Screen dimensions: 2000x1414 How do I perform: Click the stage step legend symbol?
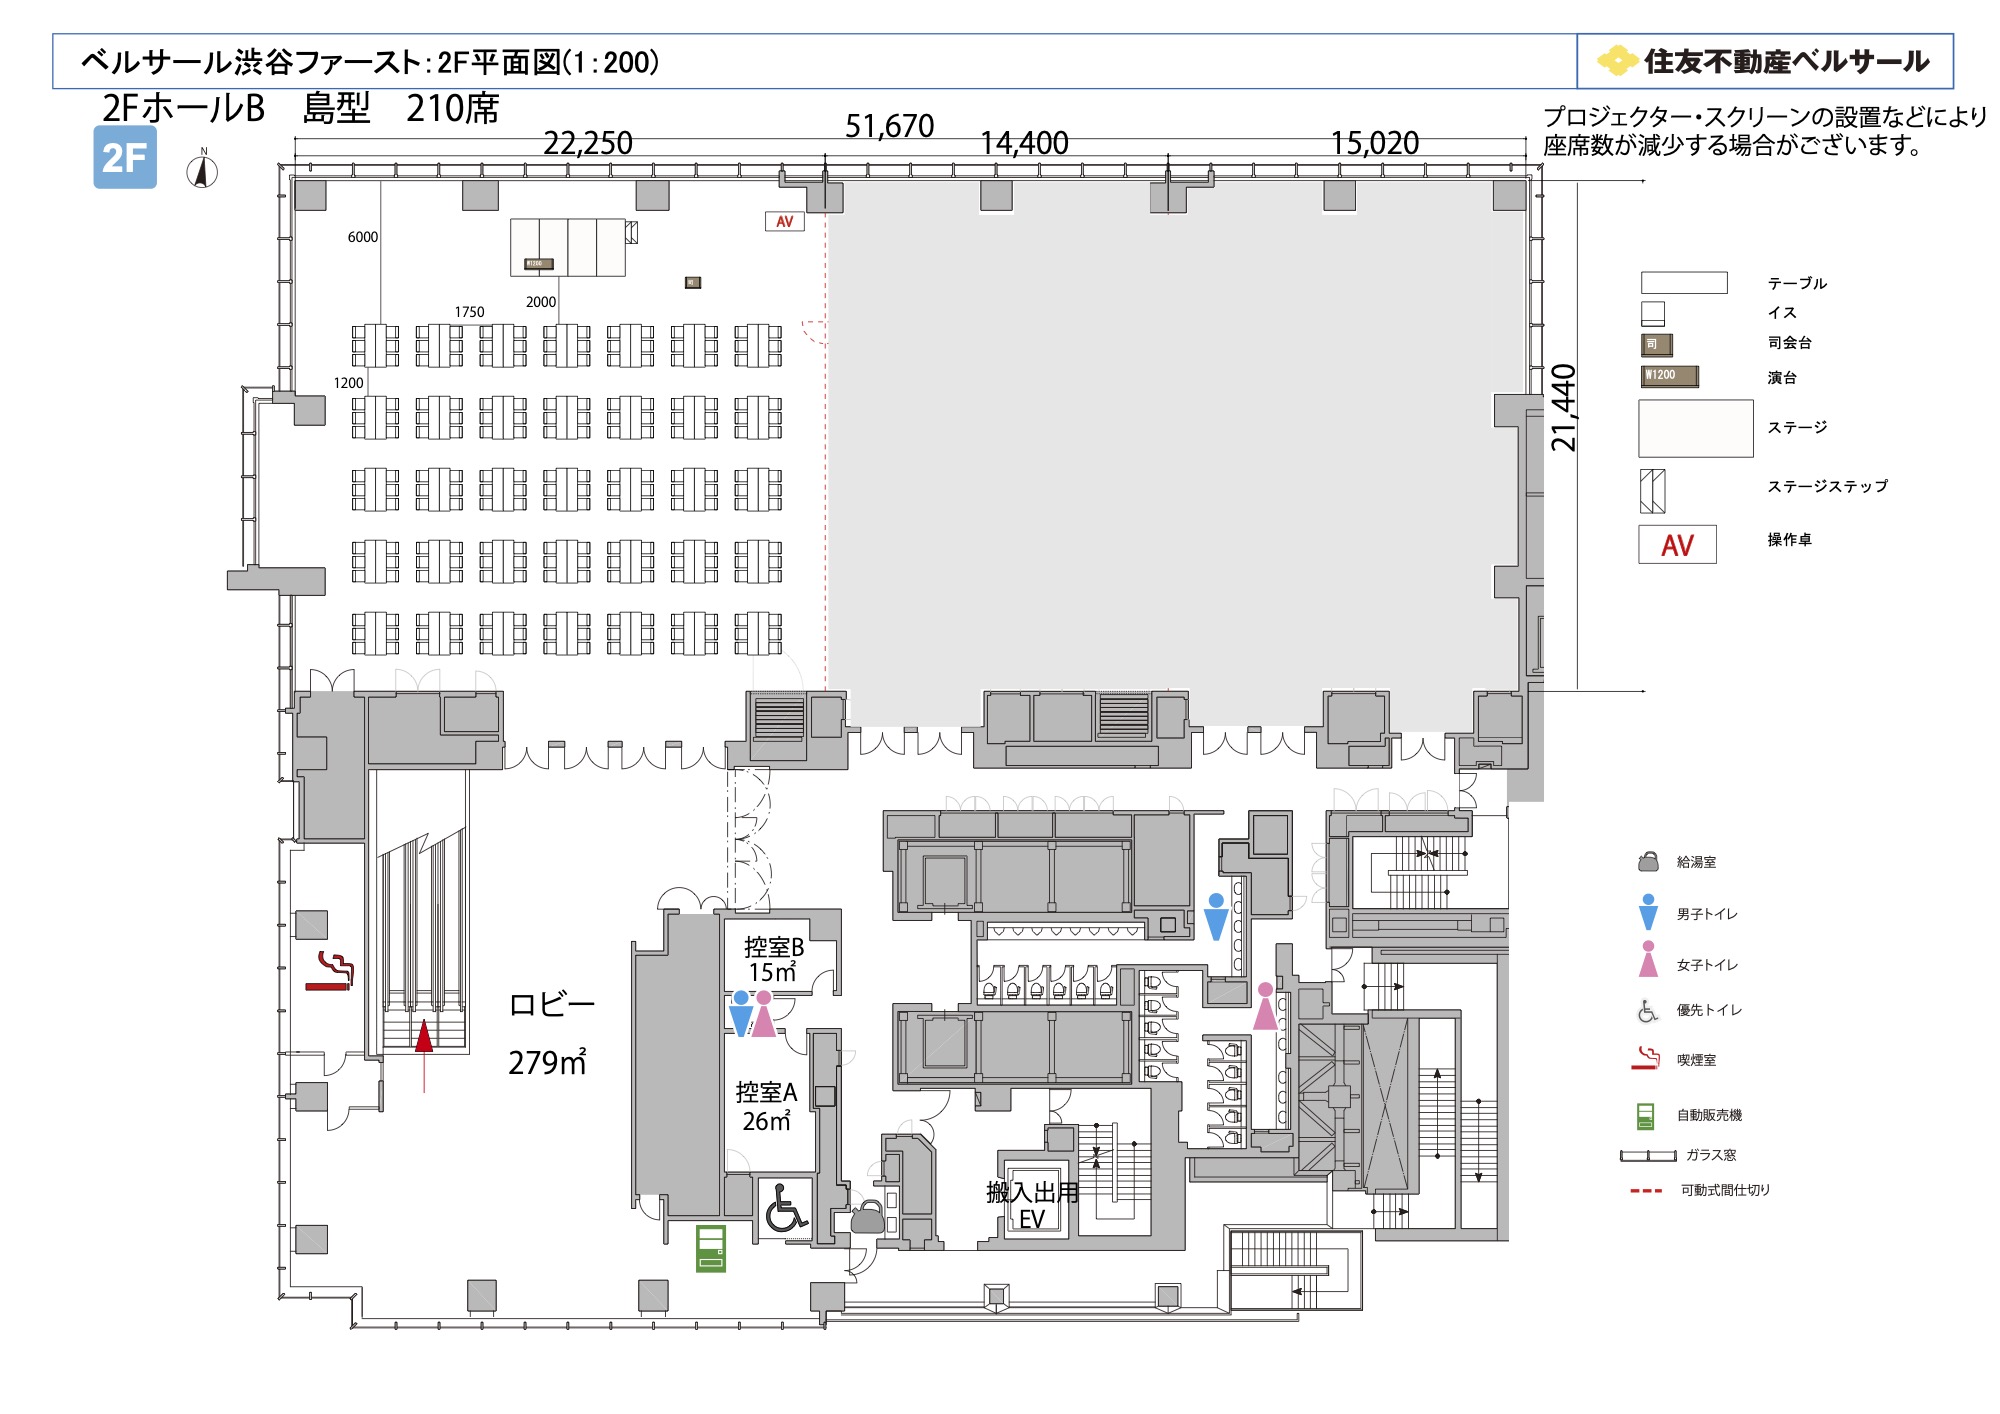click(x=1652, y=491)
